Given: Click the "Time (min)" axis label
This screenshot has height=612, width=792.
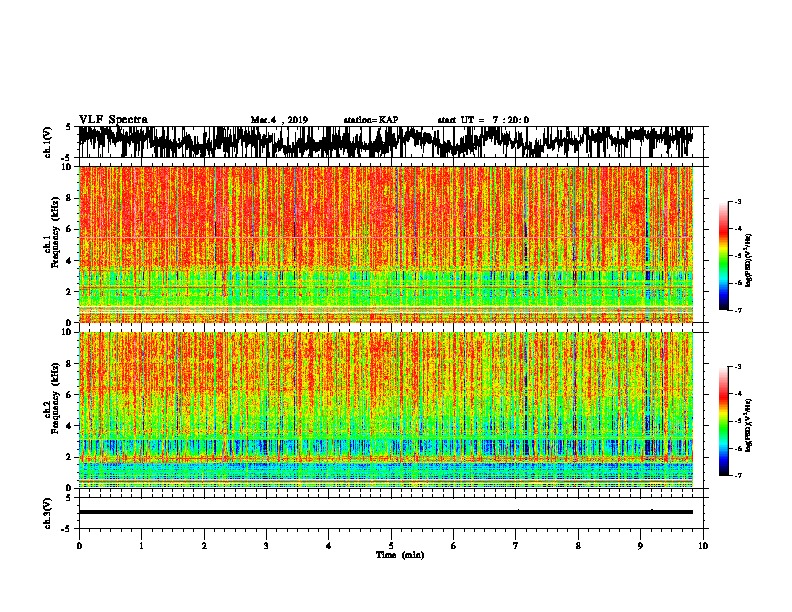Looking at the screenshot, I should [x=400, y=555].
